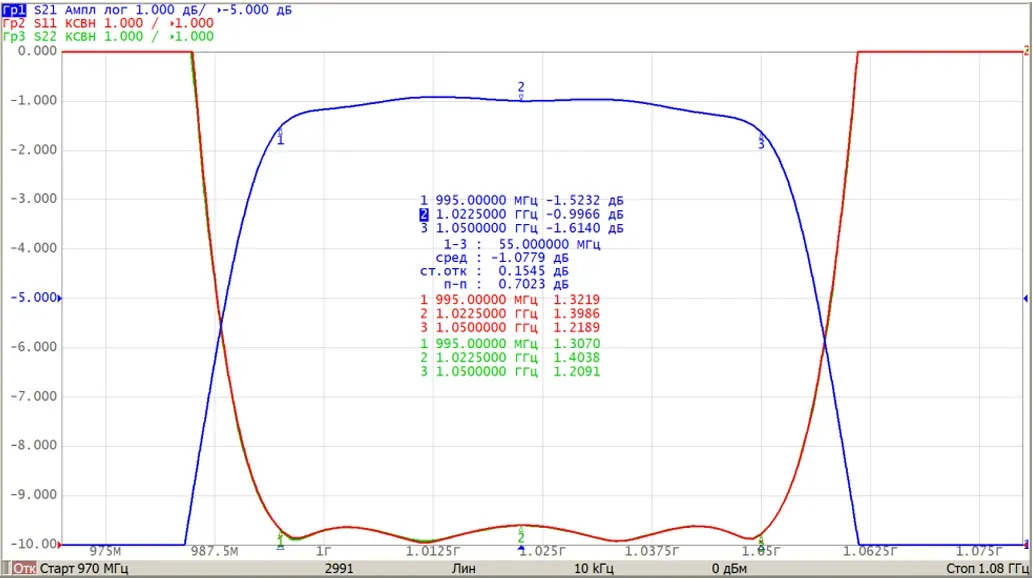
Task: Select marker 3 on the blue S21 curve
Action: pyautogui.click(x=761, y=140)
